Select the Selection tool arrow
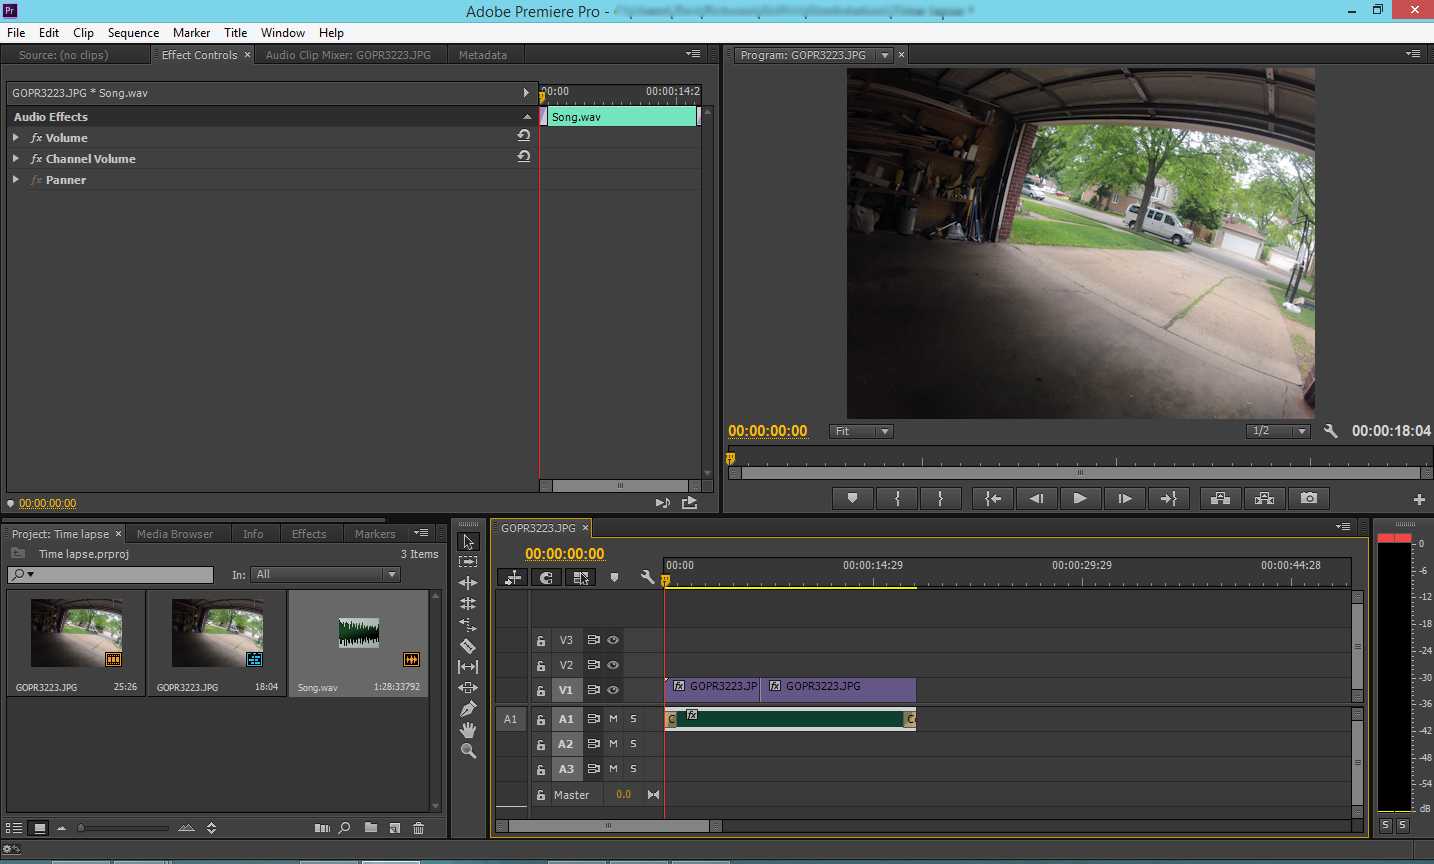Screen dimensions: 1434x864 [x=468, y=541]
